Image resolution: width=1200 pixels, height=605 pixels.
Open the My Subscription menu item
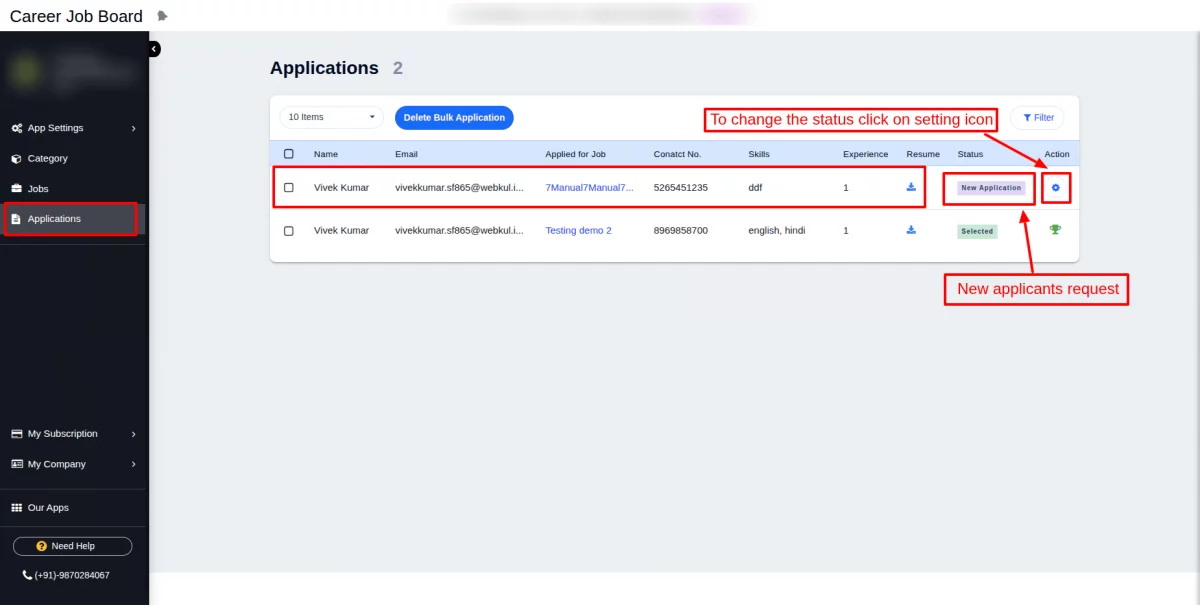tap(74, 434)
